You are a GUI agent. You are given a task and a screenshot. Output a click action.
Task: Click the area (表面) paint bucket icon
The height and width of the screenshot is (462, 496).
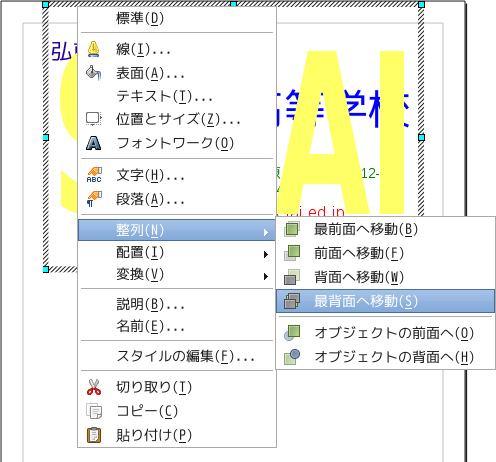click(x=94, y=73)
